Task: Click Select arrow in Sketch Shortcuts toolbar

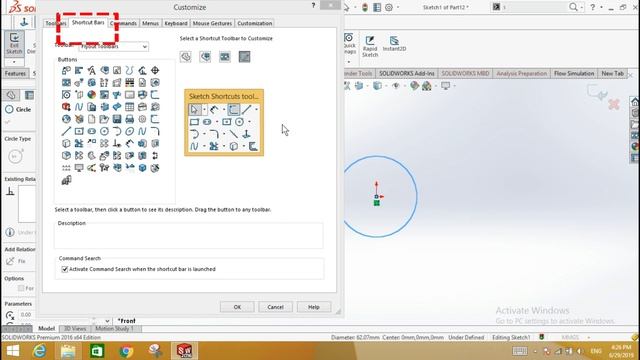Action: click(x=195, y=109)
